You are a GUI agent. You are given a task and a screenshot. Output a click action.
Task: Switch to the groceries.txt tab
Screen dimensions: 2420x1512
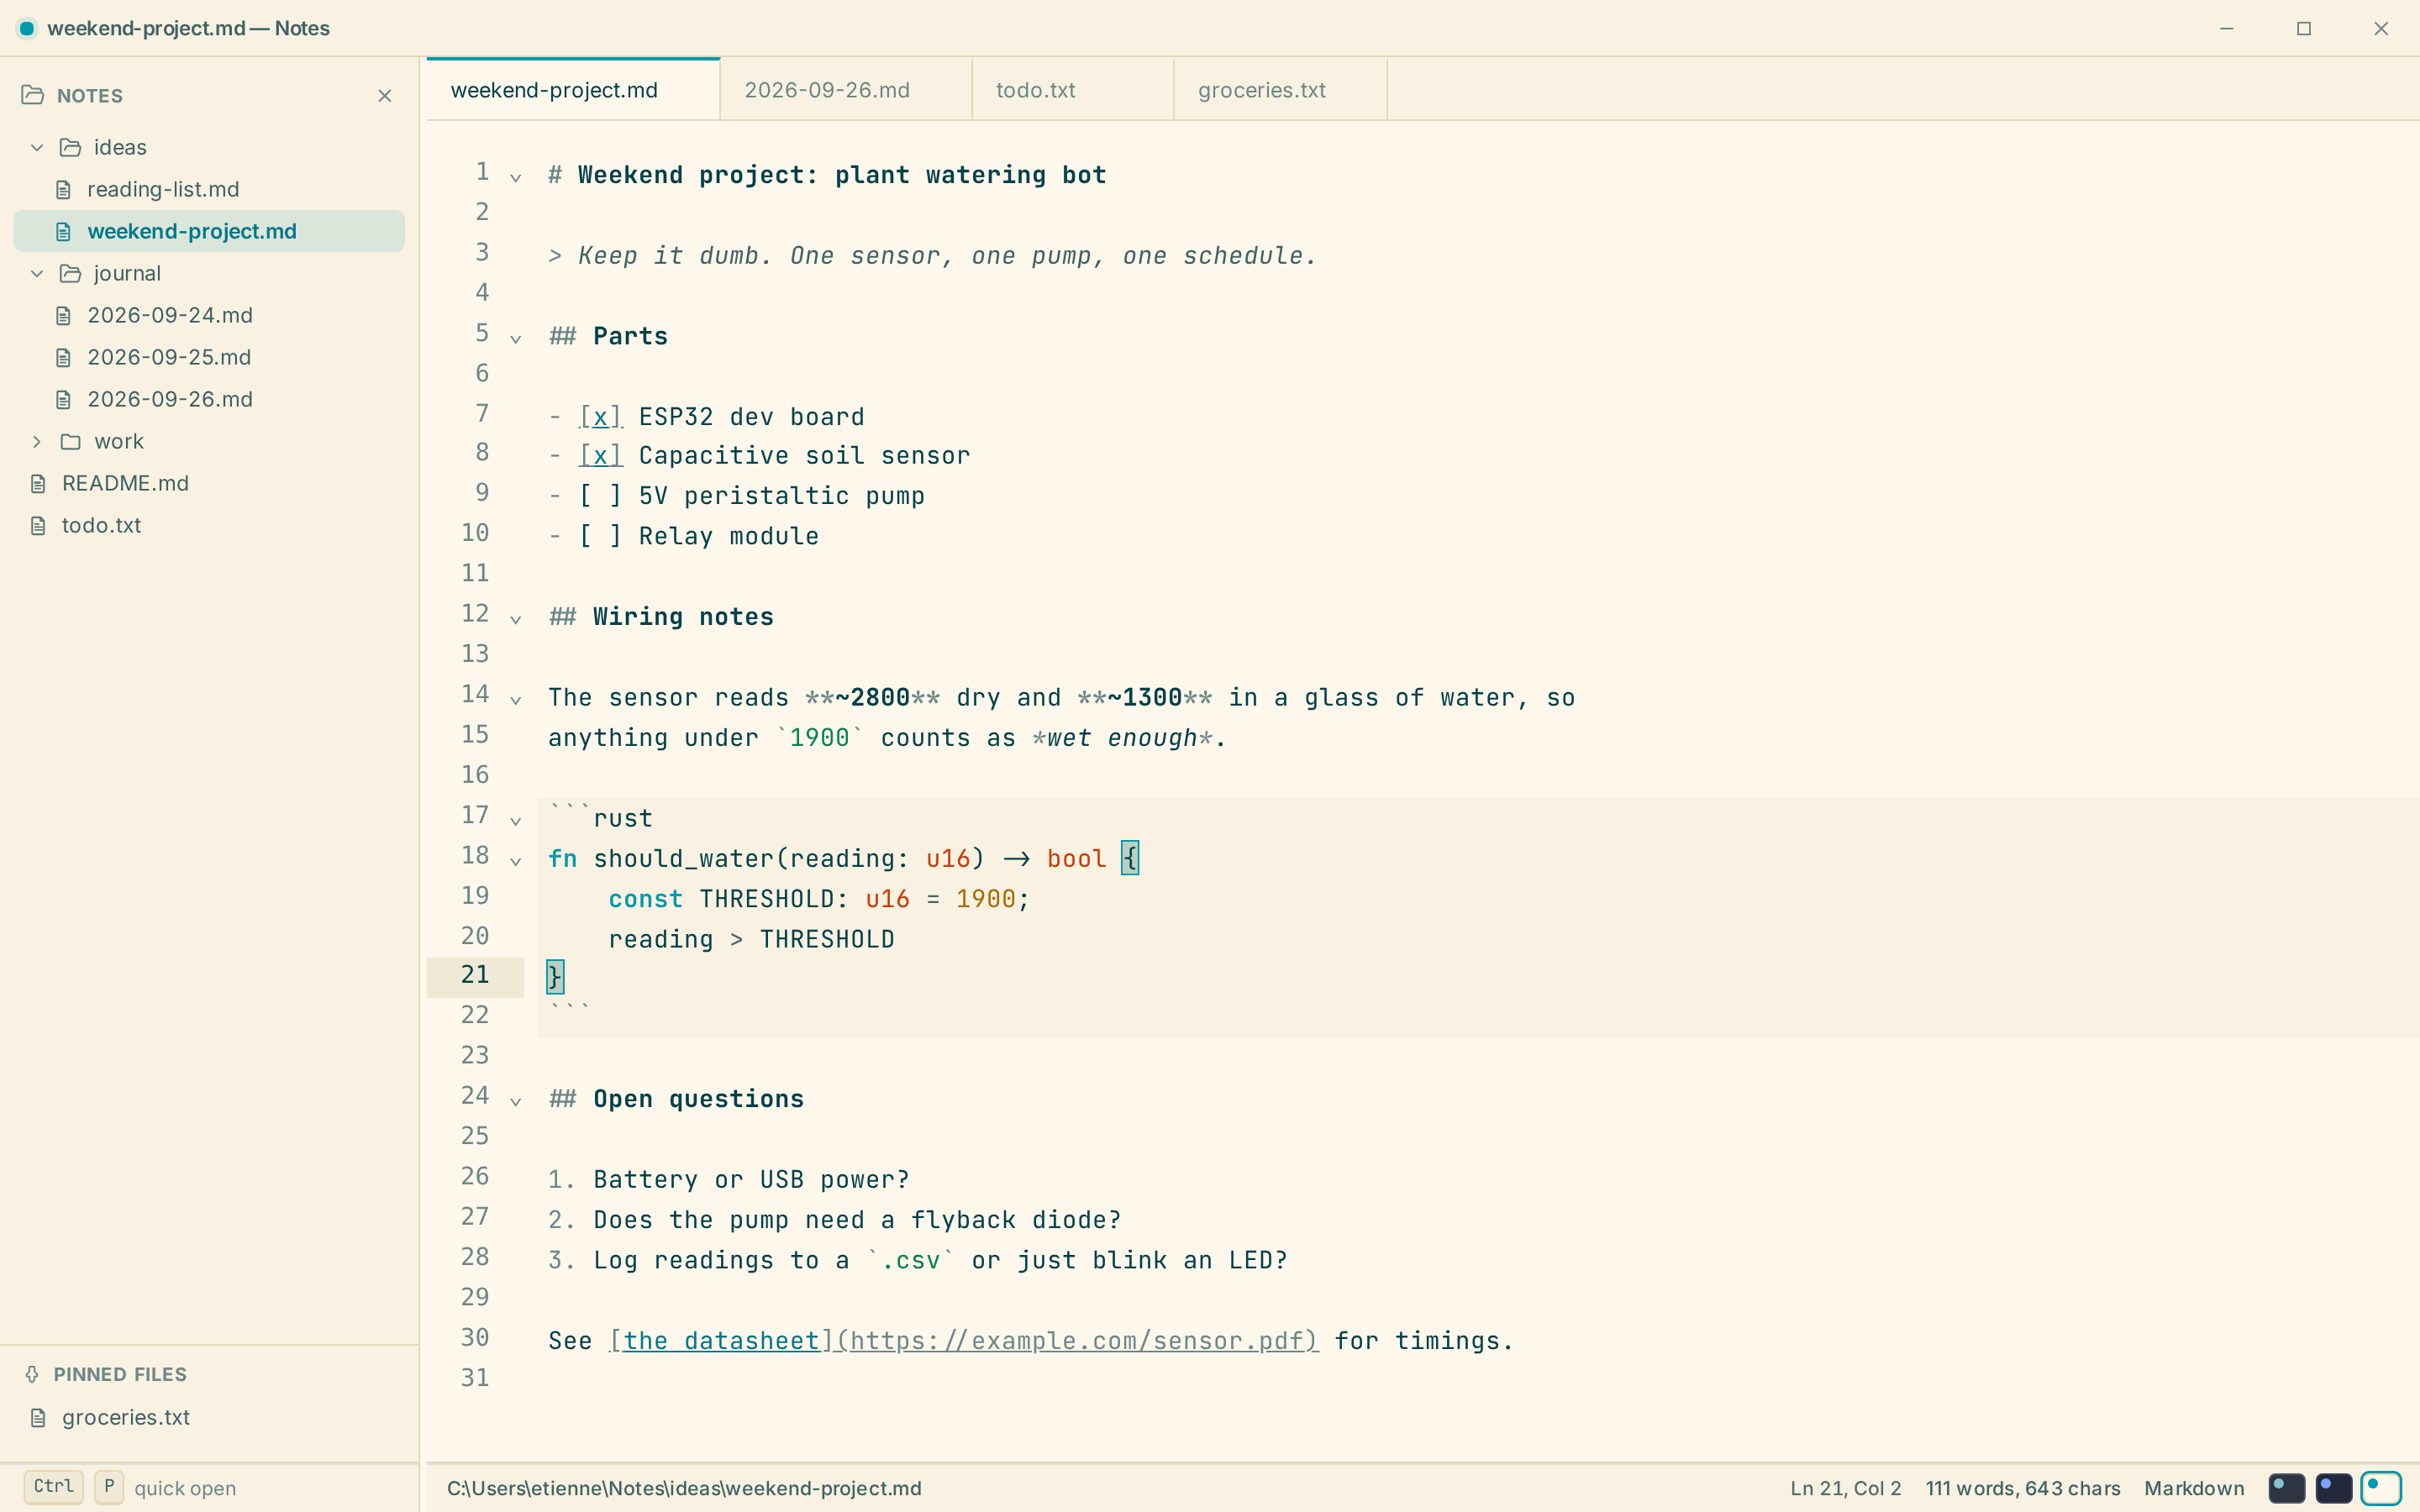pyautogui.click(x=1280, y=90)
